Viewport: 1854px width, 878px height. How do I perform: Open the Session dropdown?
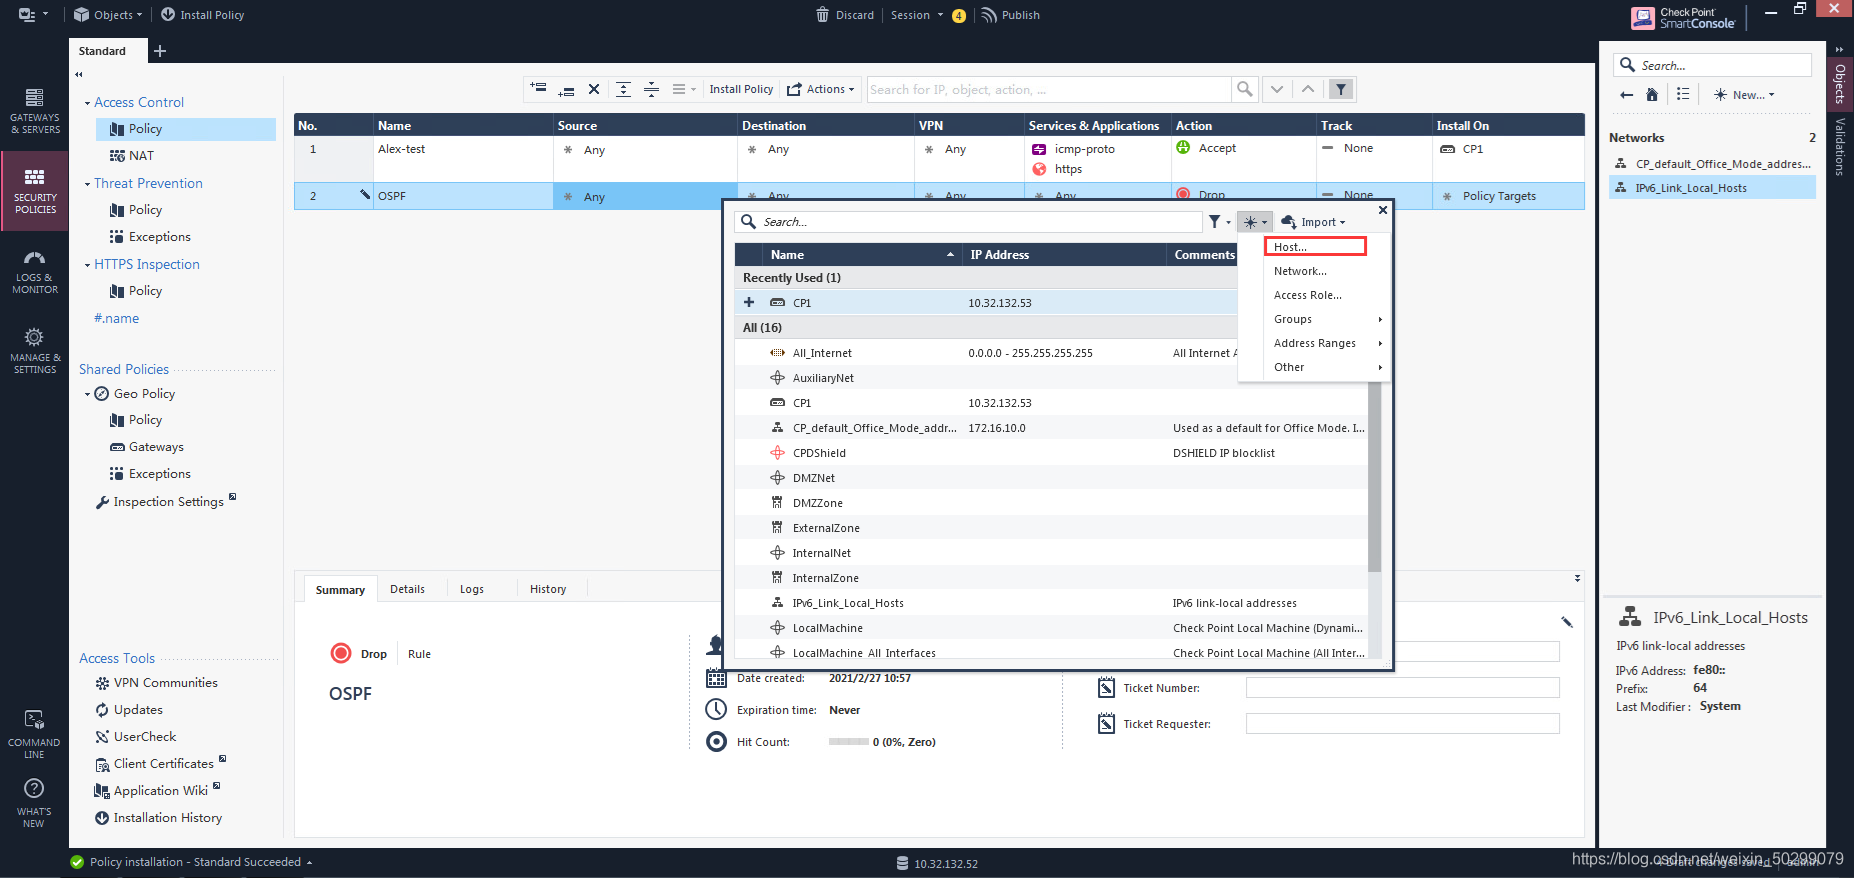(916, 15)
